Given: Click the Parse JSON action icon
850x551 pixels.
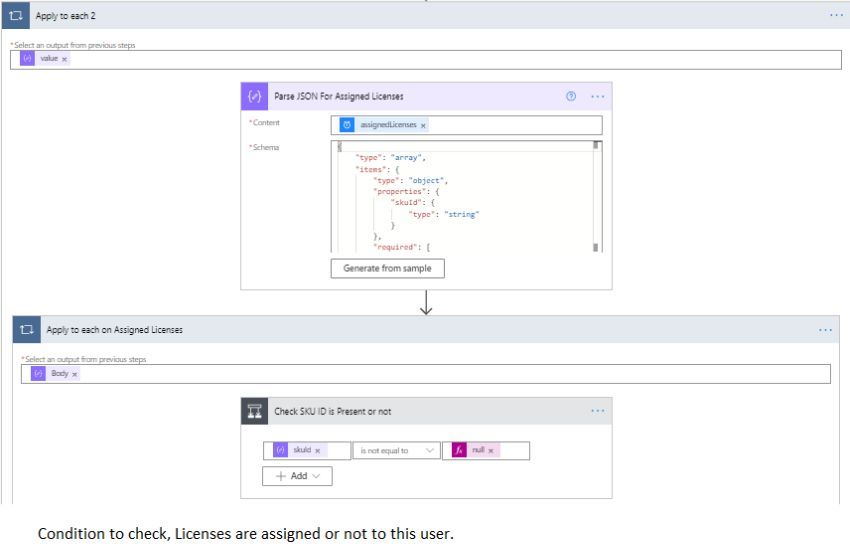Looking at the screenshot, I should [254, 96].
